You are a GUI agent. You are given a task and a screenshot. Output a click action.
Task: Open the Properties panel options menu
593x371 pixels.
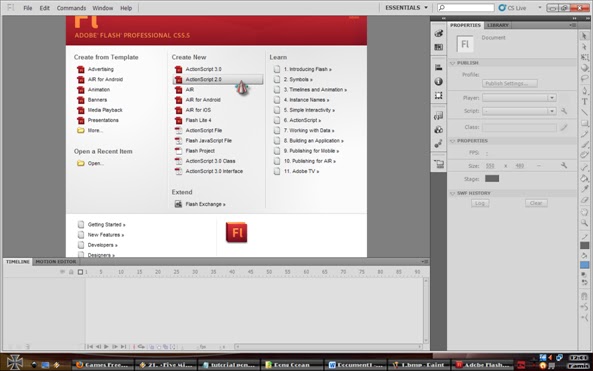pos(573,25)
